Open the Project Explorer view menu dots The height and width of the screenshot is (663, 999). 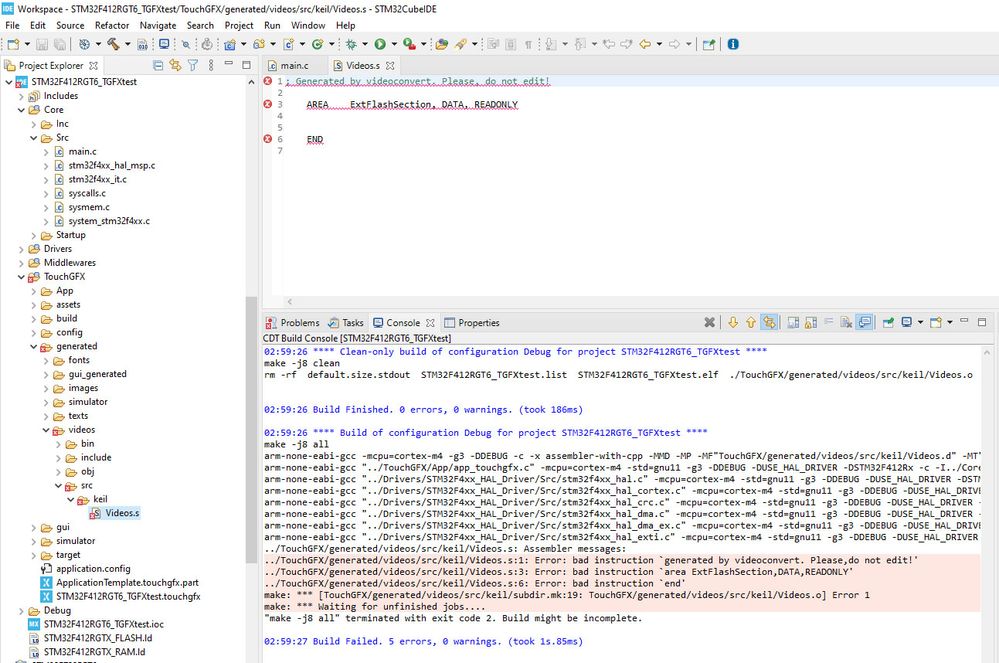pyautogui.click(x=211, y=65)
